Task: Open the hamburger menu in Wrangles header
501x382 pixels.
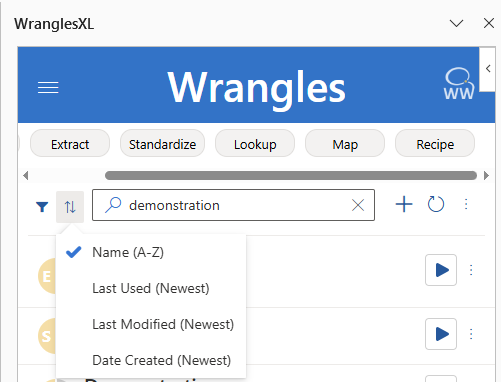Action: 48,88
